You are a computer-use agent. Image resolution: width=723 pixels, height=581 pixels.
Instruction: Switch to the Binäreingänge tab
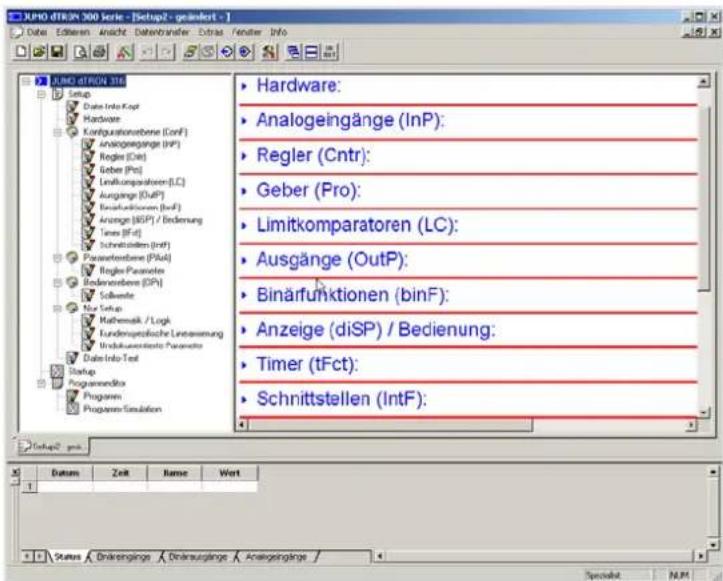click(x=124, y=557)
